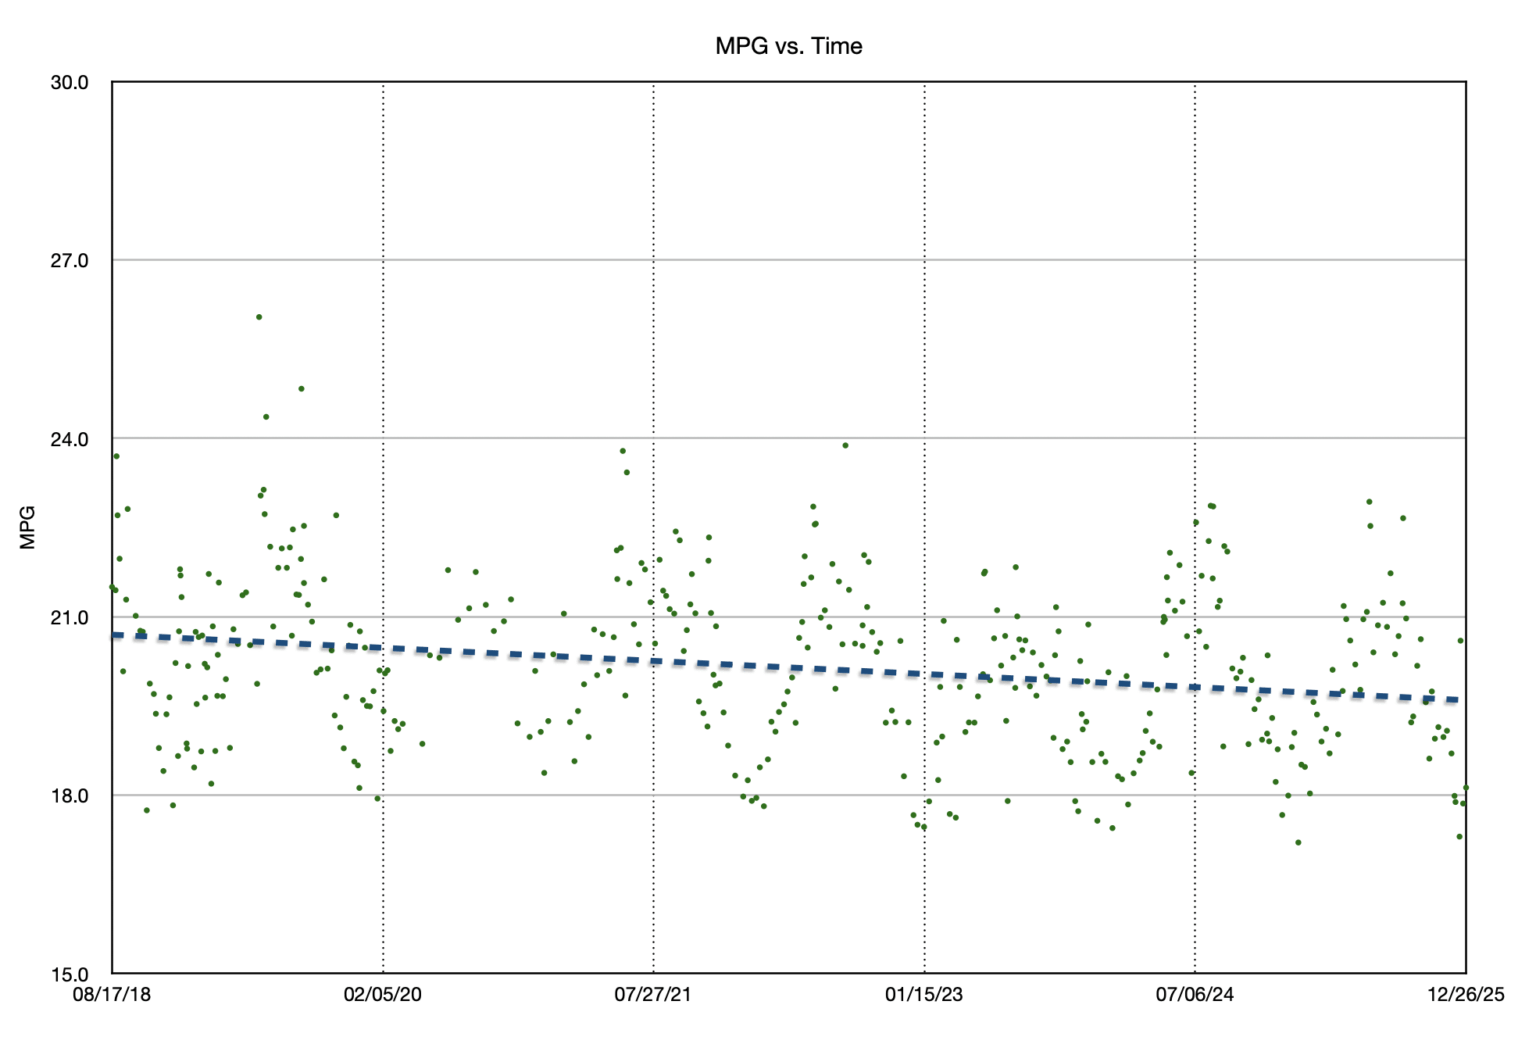Select the "01/15/23" x-axis date label
Viewport: 1536px width, 1044px height.
coord(926,995)
